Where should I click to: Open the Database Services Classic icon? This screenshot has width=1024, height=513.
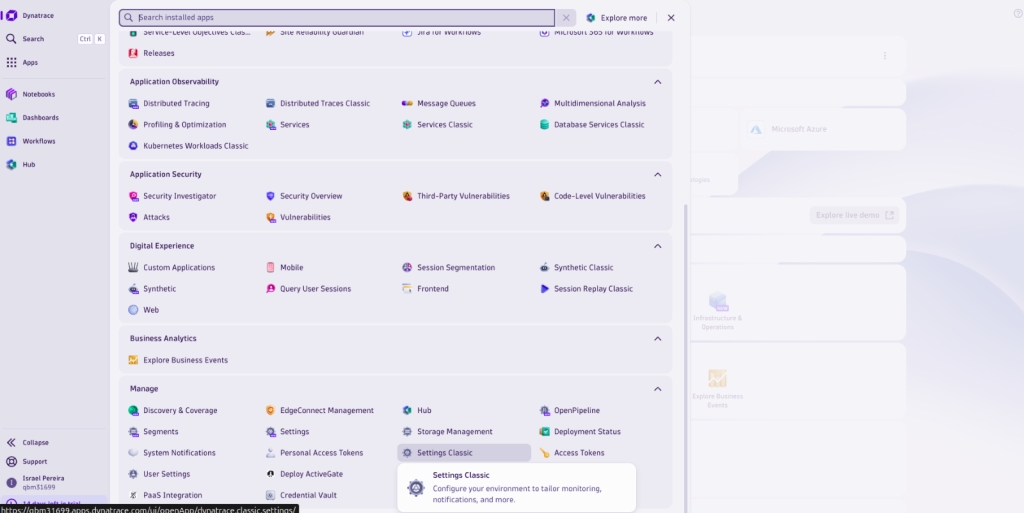click(x=545, y=125)
